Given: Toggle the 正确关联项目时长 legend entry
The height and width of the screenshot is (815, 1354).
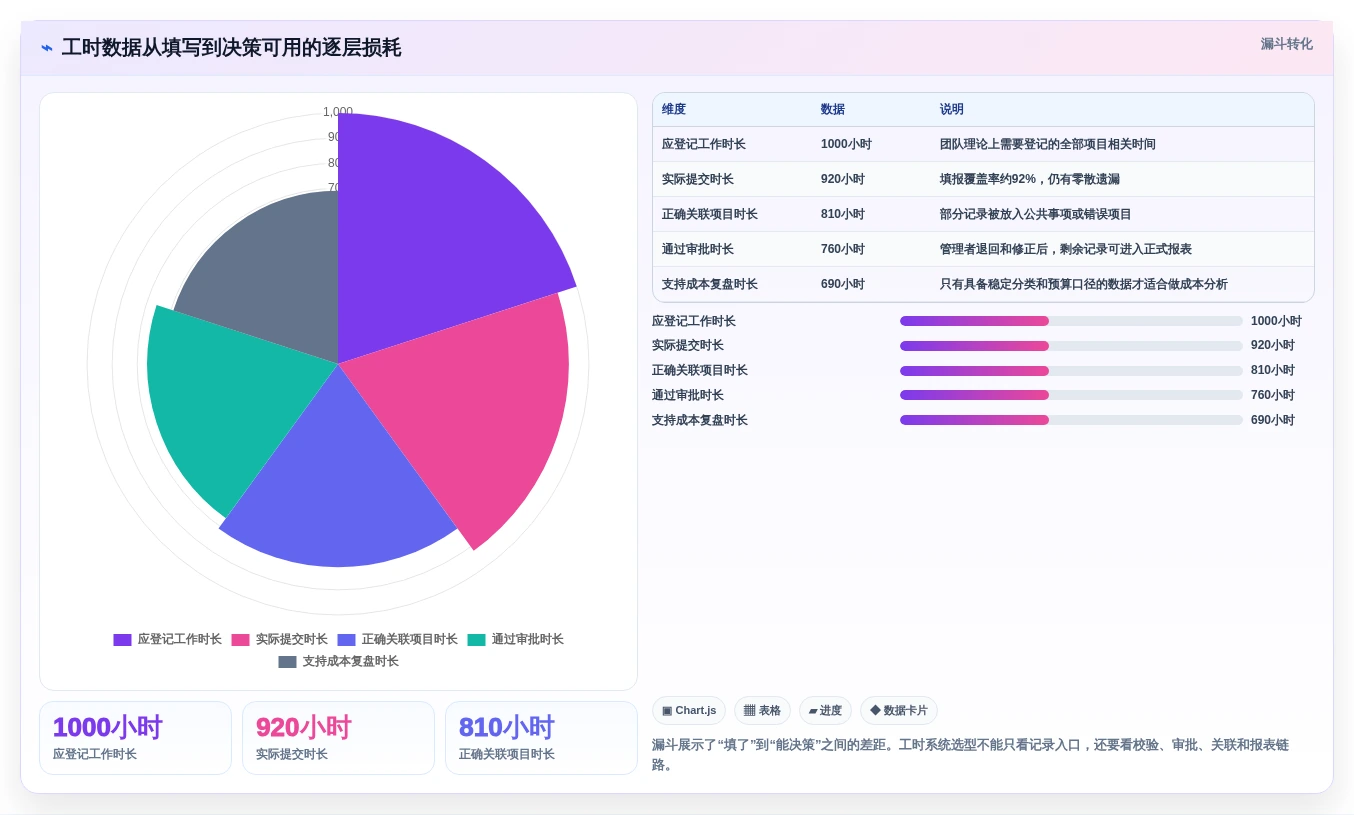Looking at the screenshot, I should coord(397,639).
